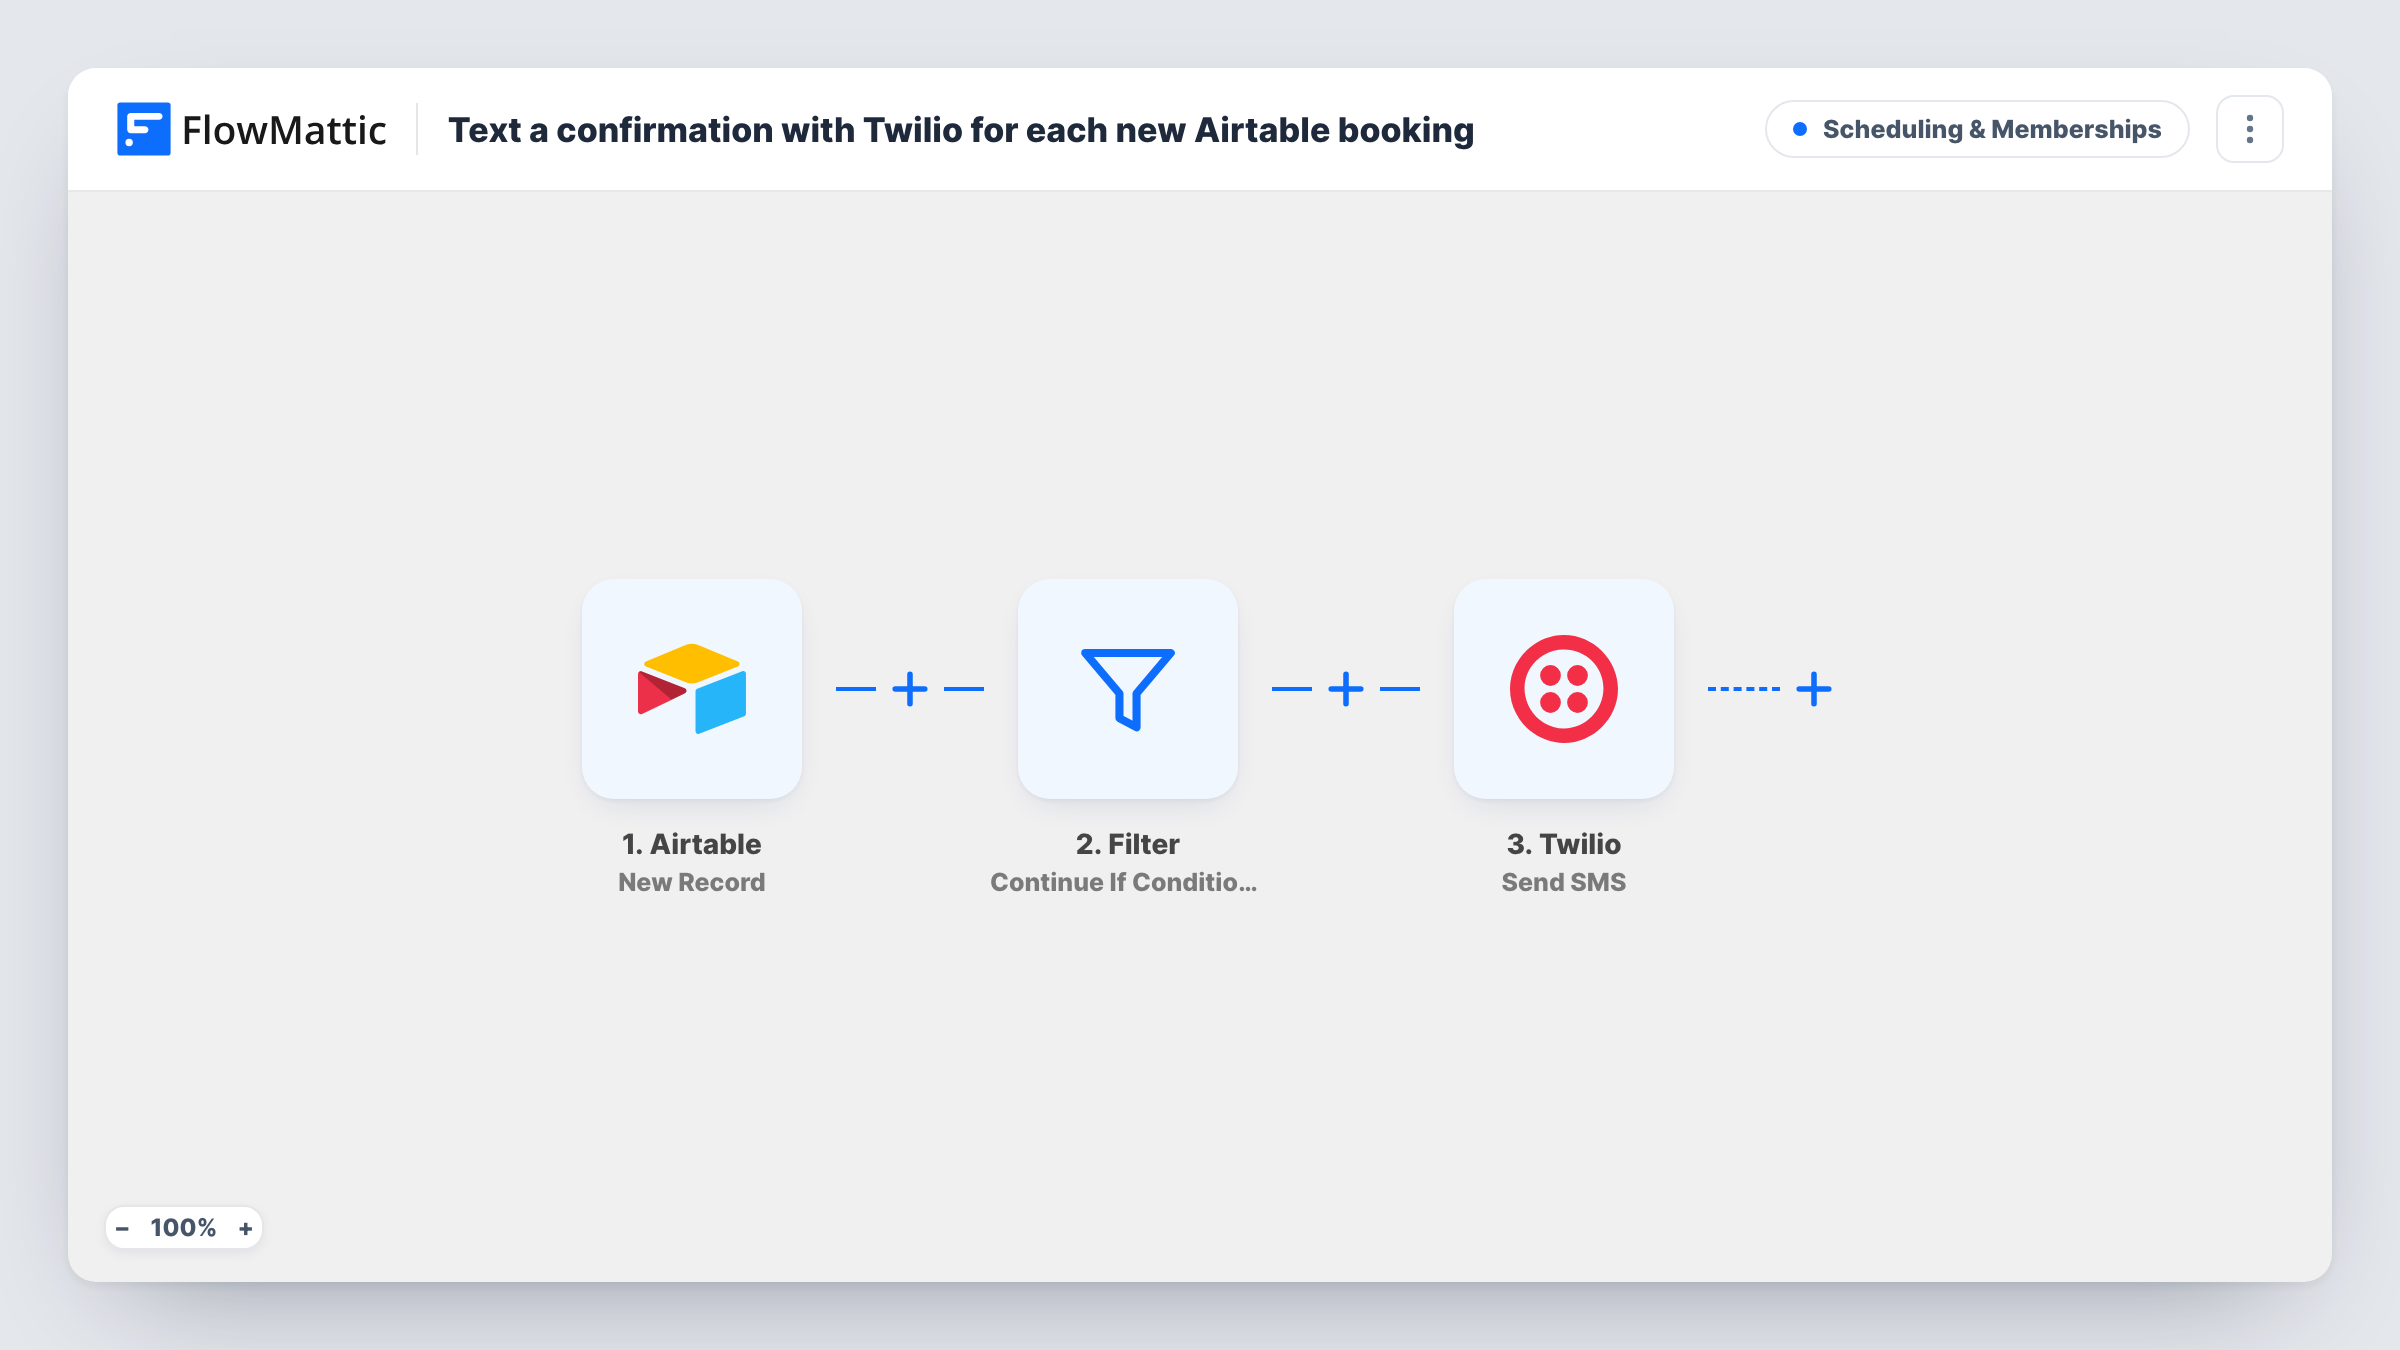Click the FlowMattic logo
Viewport: 2400px width, 1350px height.
click(251, 129)
